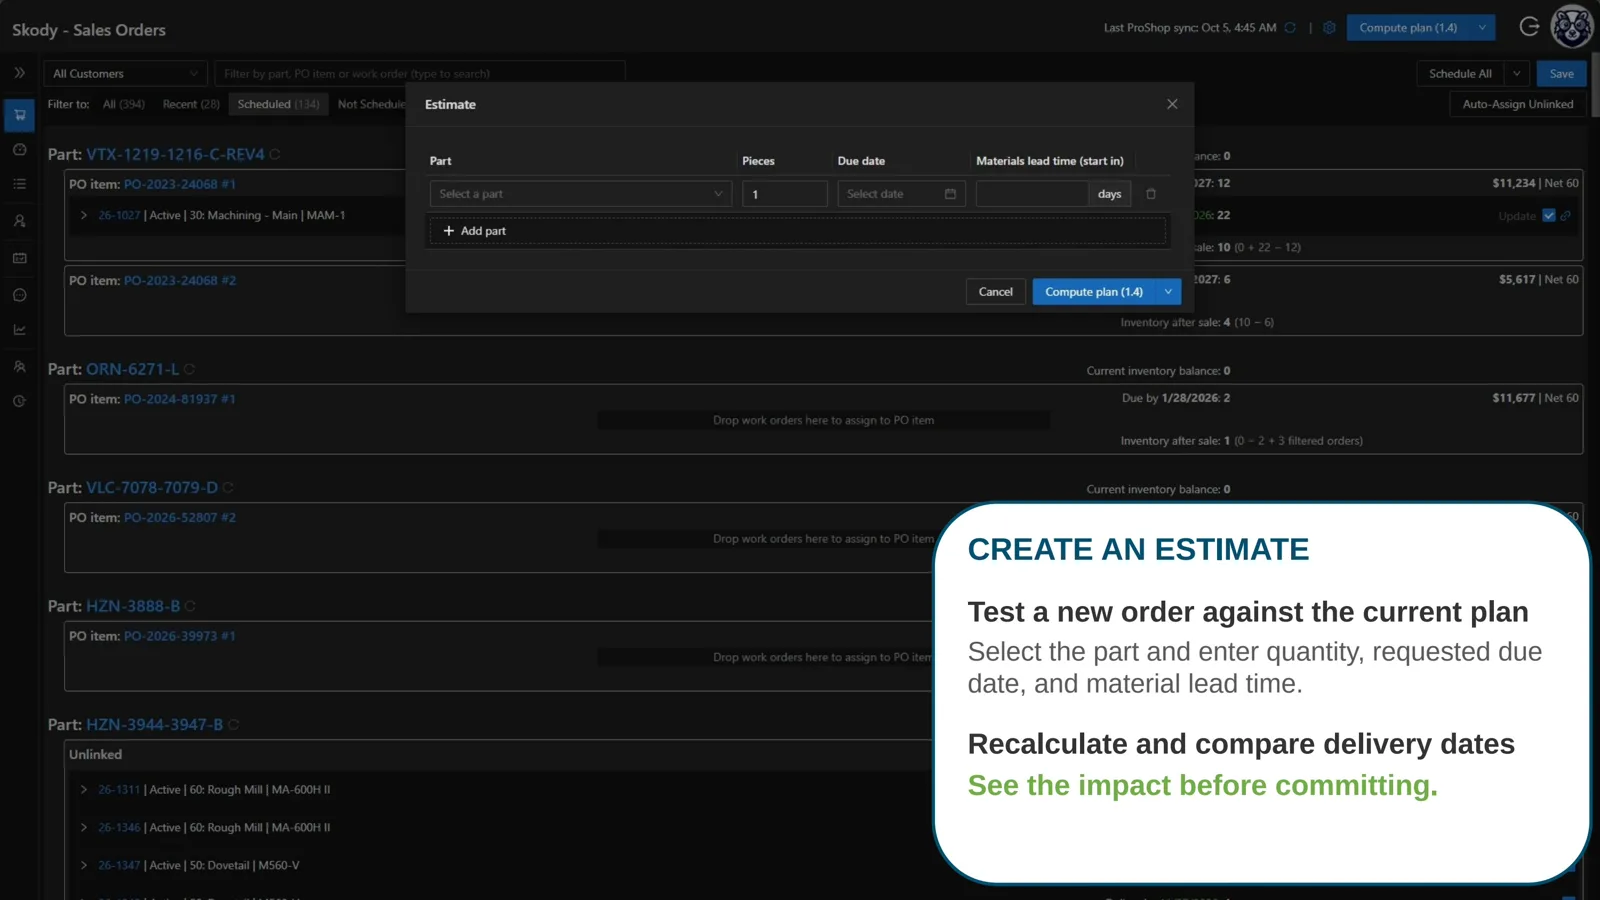The image size is (1600, 900).
Task: Refresh icon next to part VTX-1219-1216-C-REV4
Action: 275,154
